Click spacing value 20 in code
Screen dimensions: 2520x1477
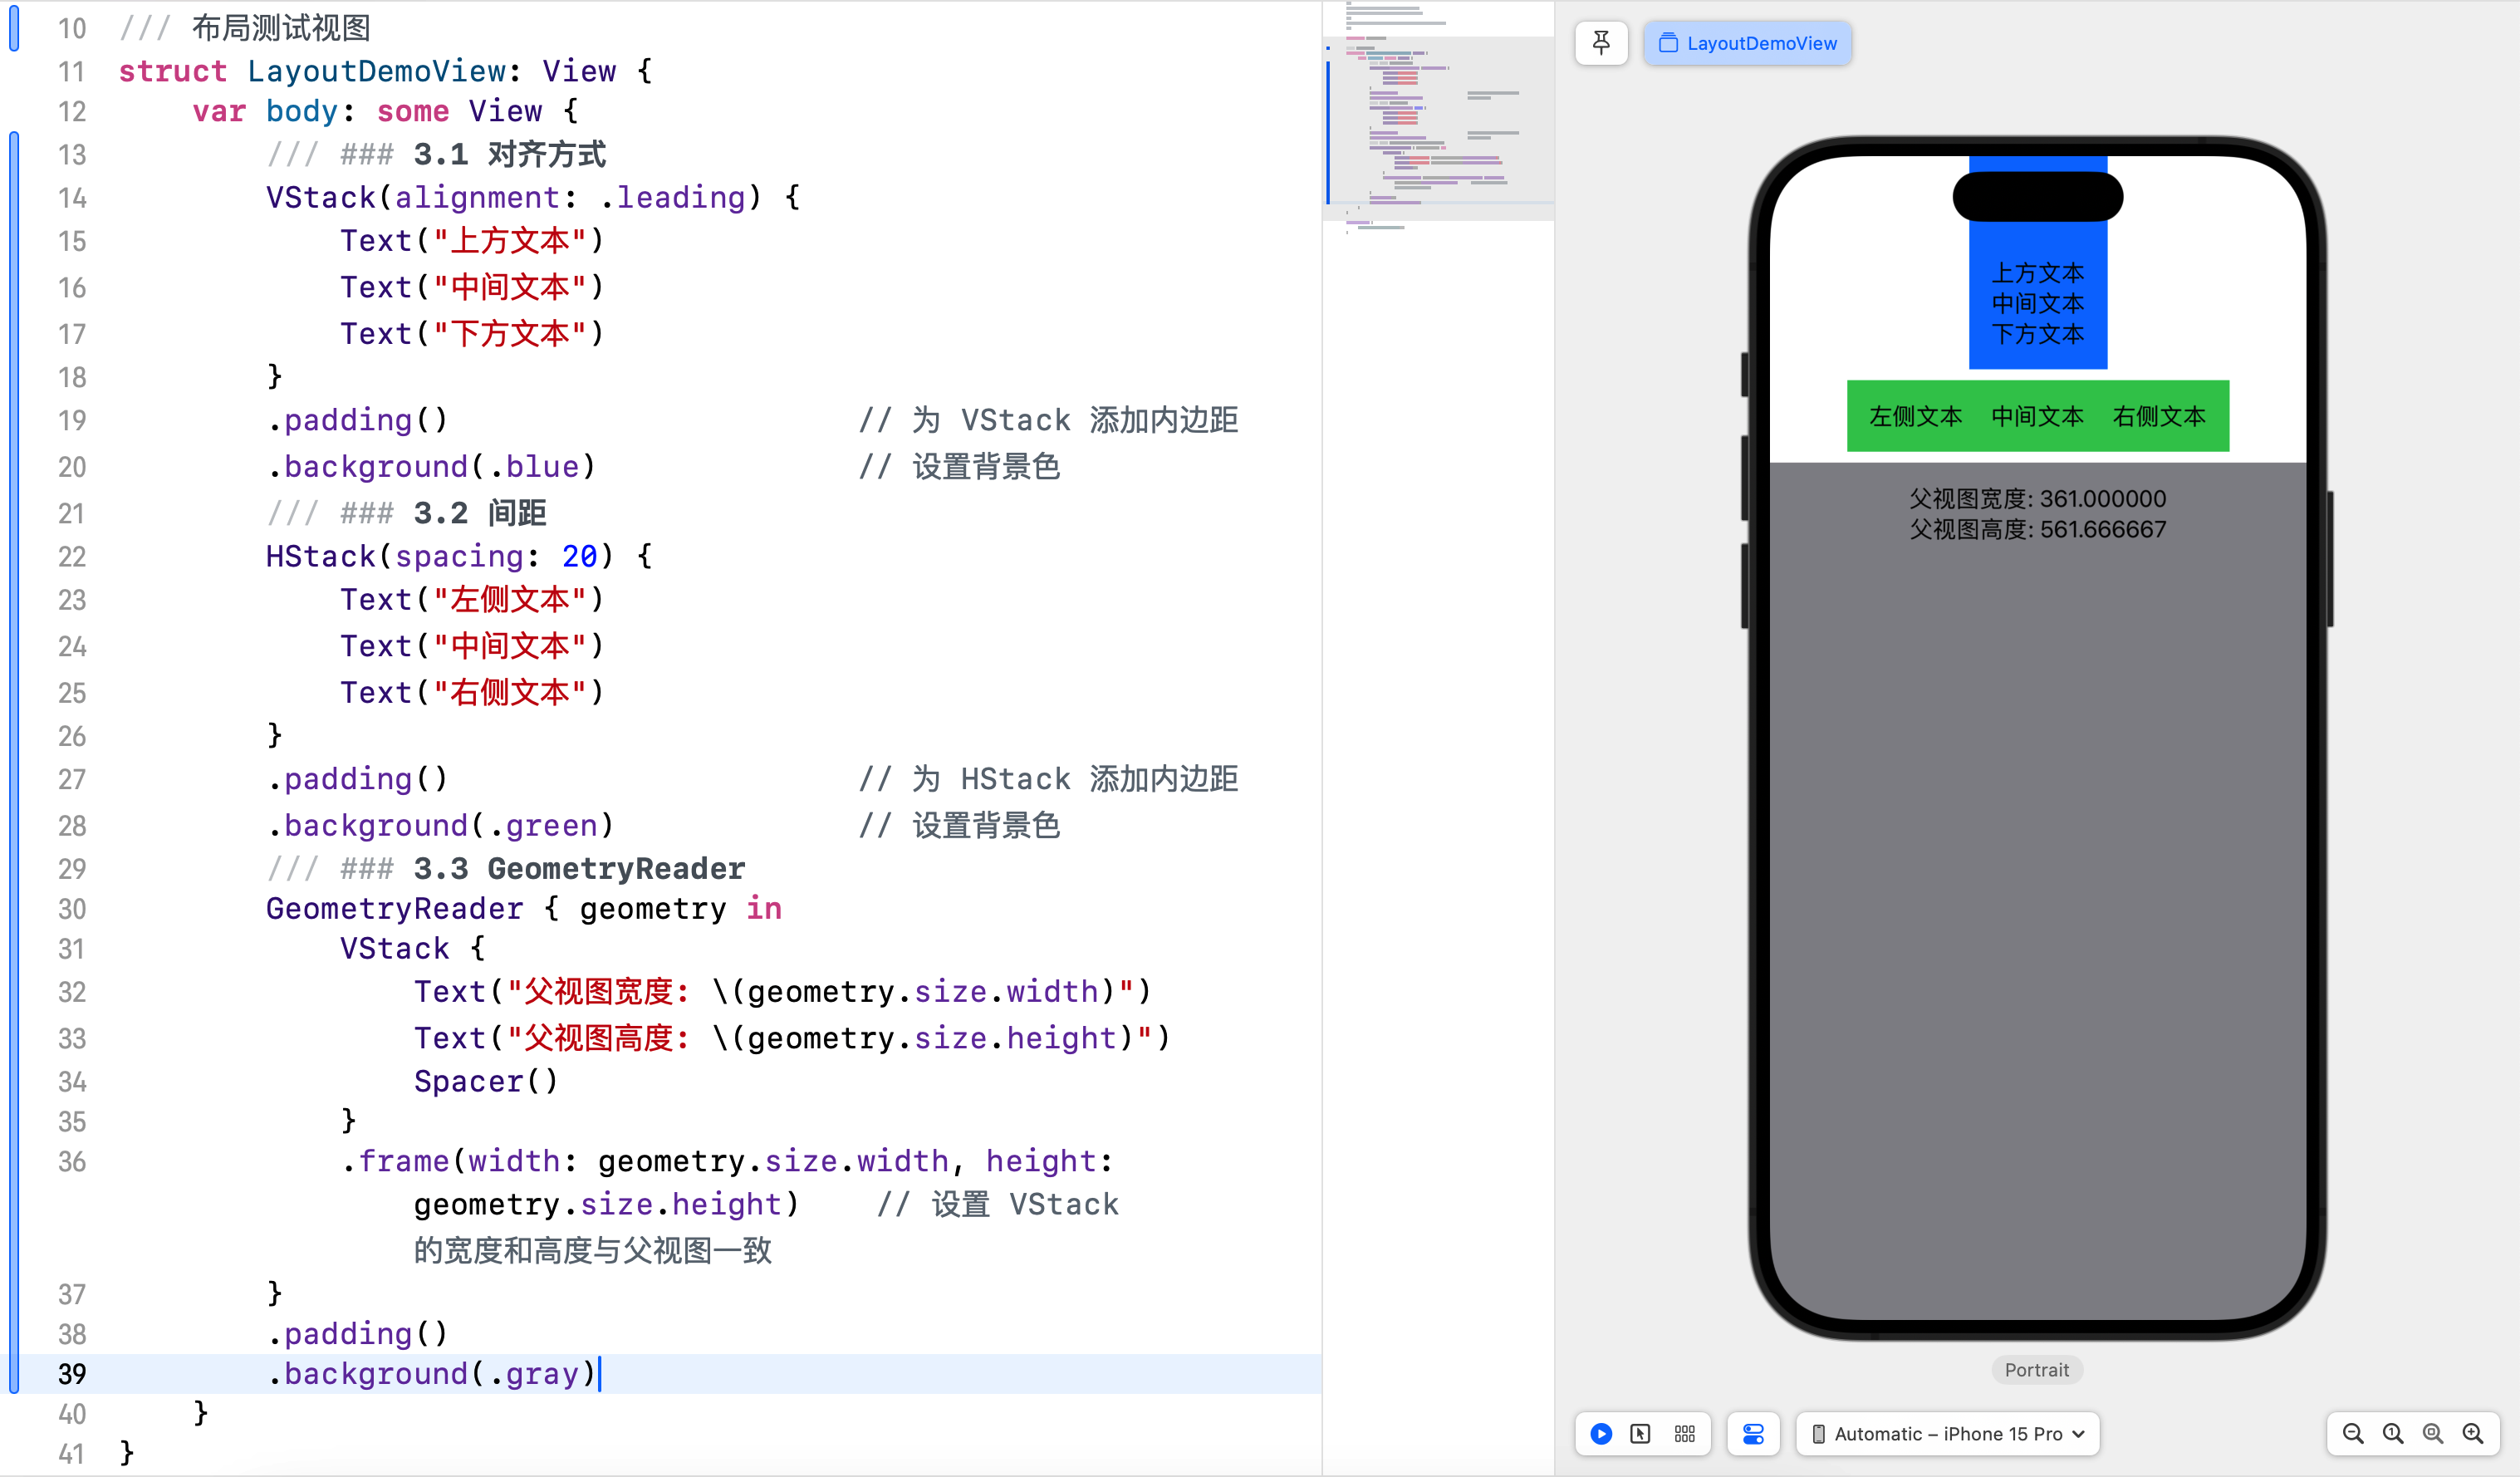coord(580,556)
